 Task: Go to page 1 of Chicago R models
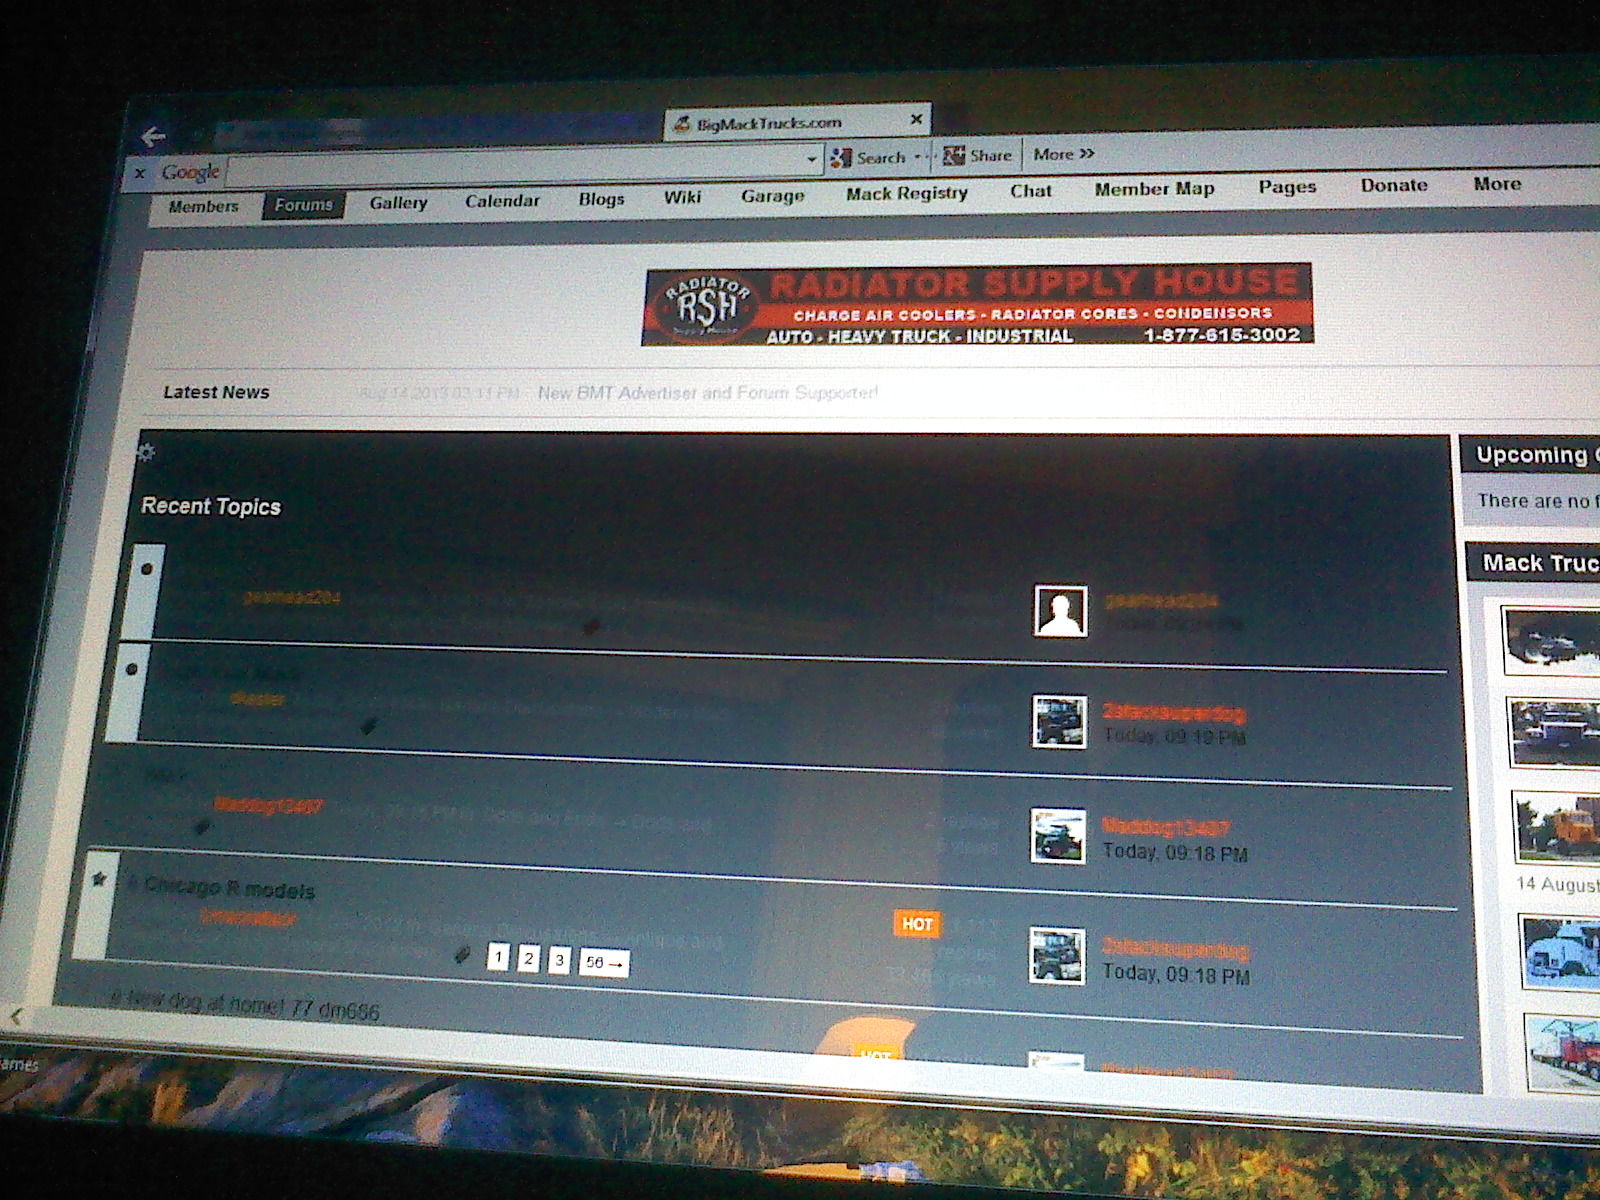[x=498, y=958]
